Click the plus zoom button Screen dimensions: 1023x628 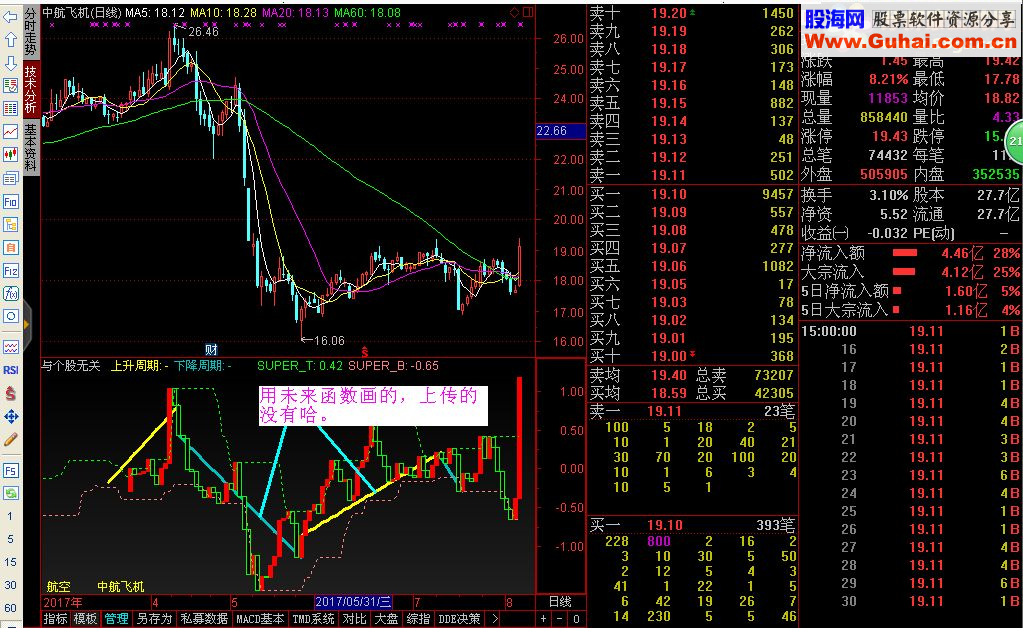(543, 619)
